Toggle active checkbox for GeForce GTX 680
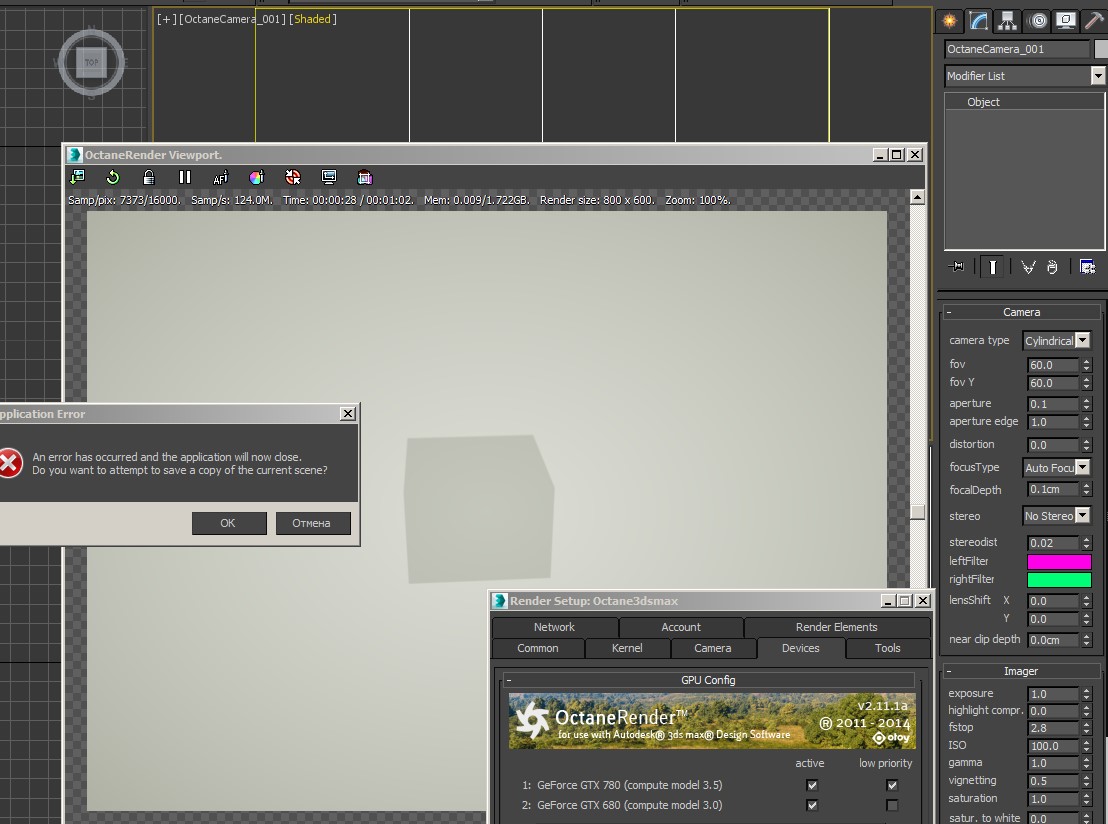Screen dimensions: 1108x824 [812, 805]
